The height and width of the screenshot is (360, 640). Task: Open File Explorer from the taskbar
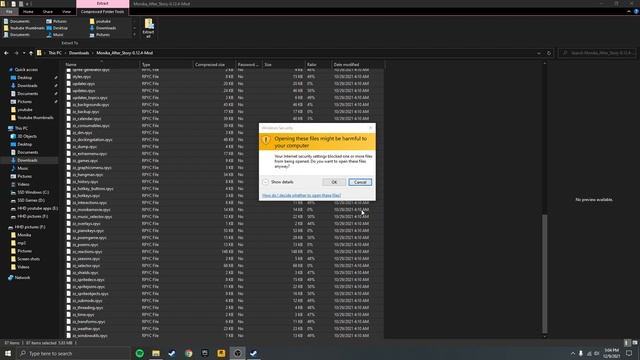pos(156,353)
